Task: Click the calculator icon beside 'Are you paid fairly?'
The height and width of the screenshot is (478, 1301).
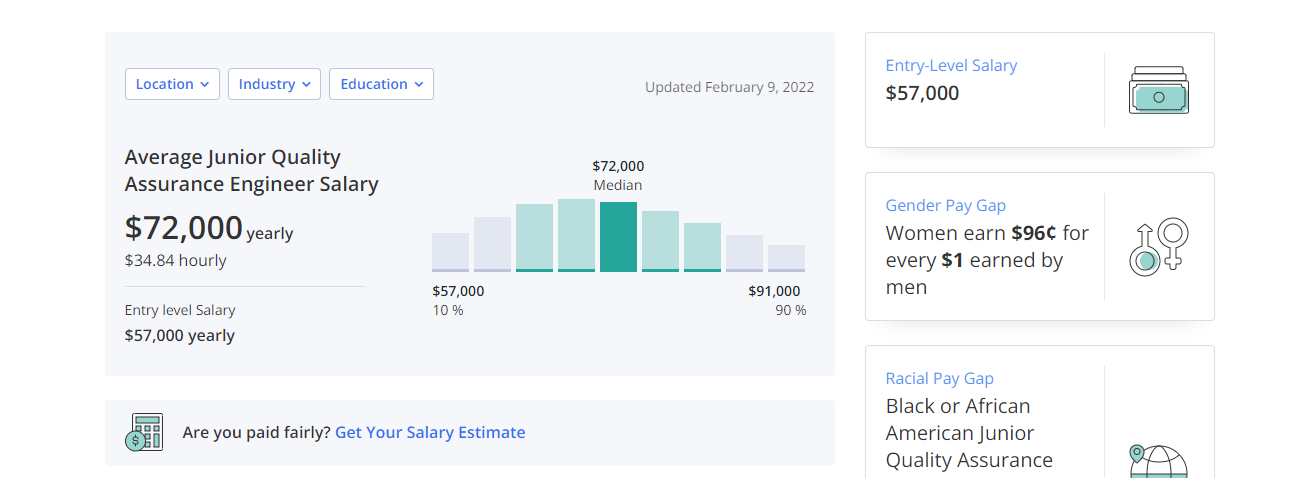Action: pos(144,432)
